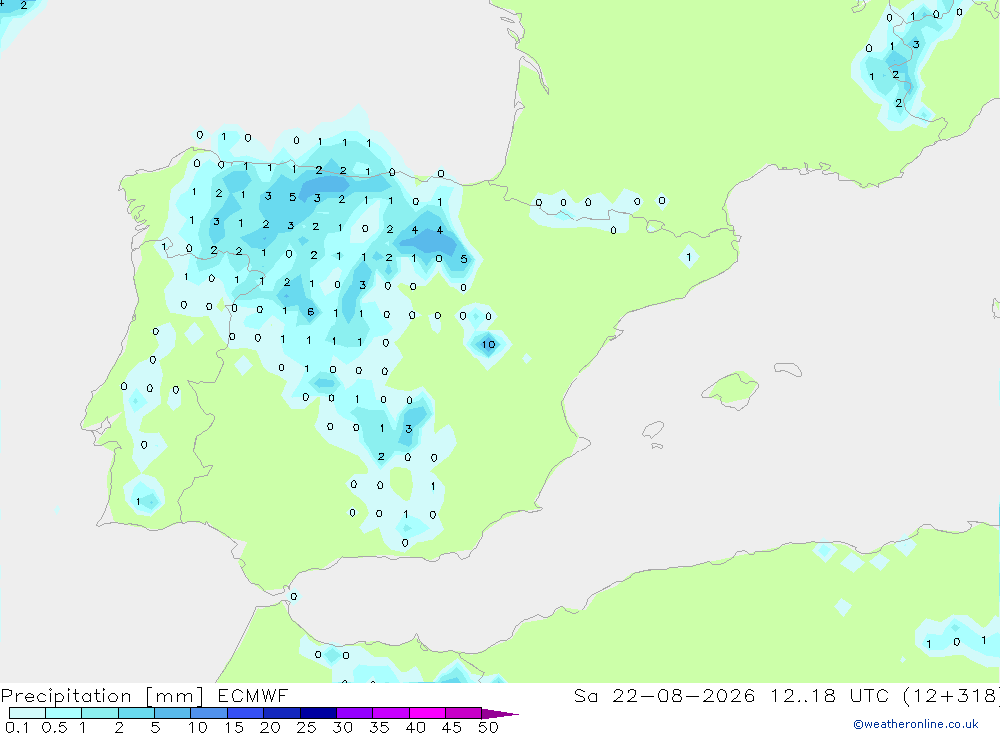Click the 'Sa 22-08-2026' date text
Screen dimensions: 1000x733
[665, 696]
